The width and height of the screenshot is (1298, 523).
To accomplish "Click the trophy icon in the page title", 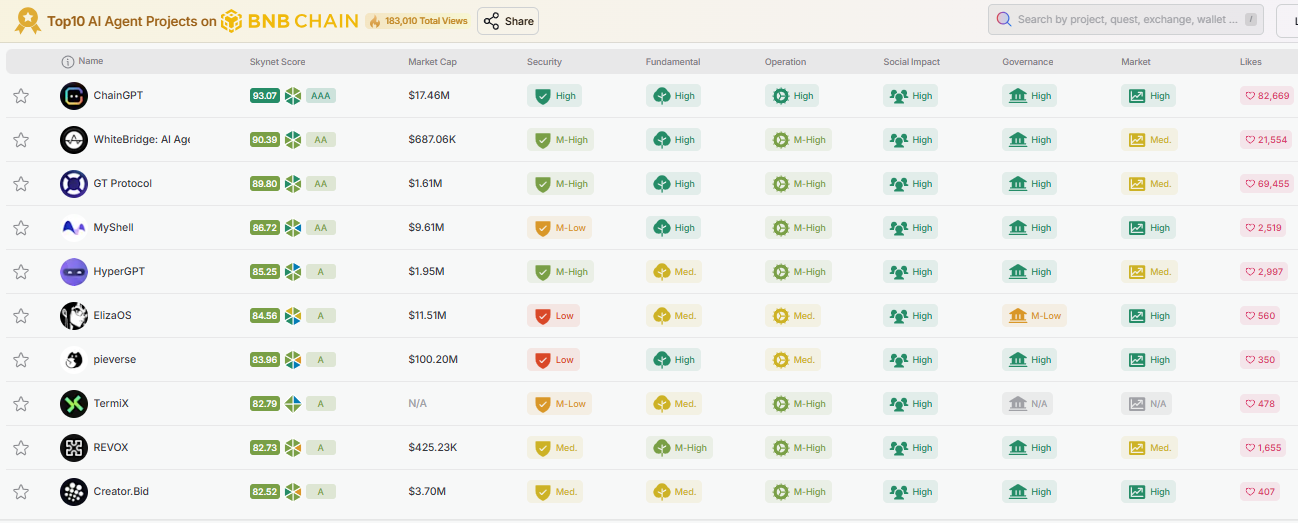I will (28, 20).
